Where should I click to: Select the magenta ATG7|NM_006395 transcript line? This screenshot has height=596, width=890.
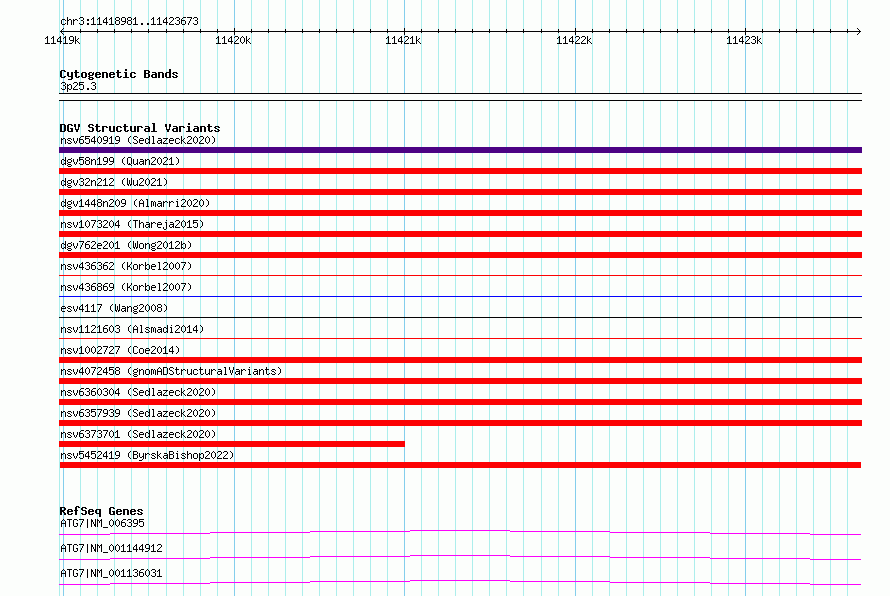[x=460, y=532]
